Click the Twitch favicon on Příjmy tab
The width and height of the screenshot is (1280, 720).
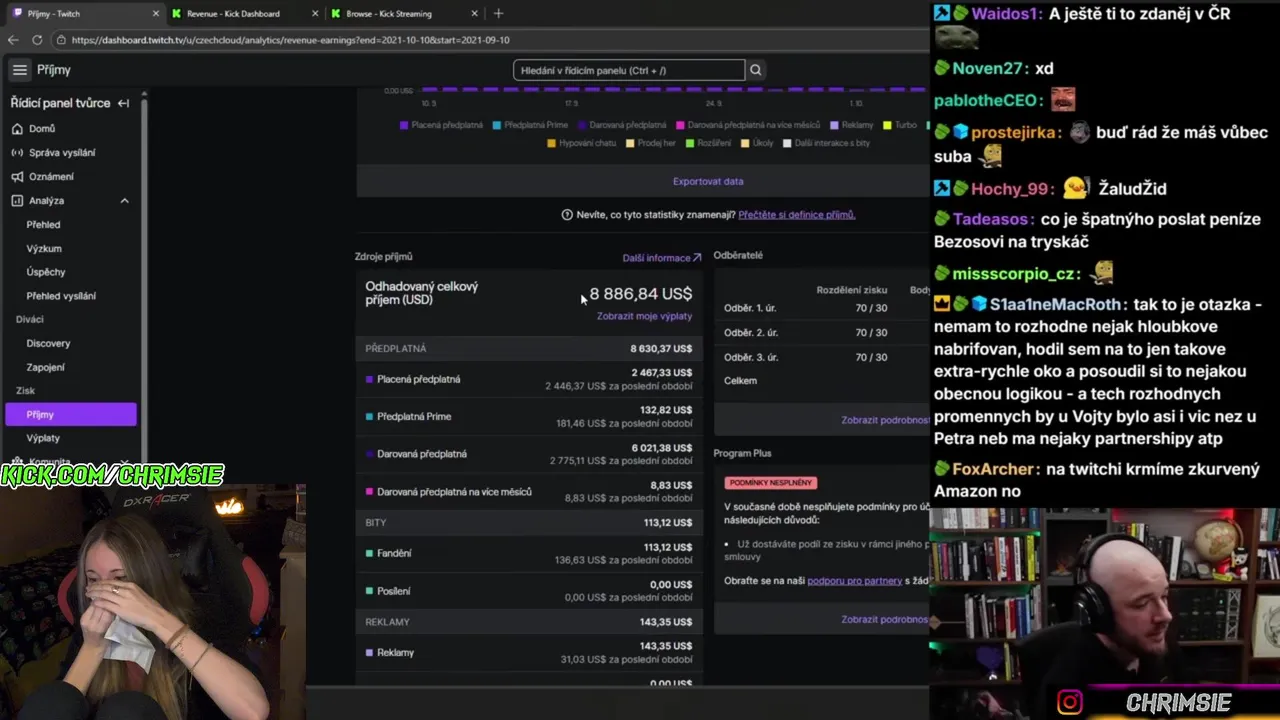tap(18, 14)
